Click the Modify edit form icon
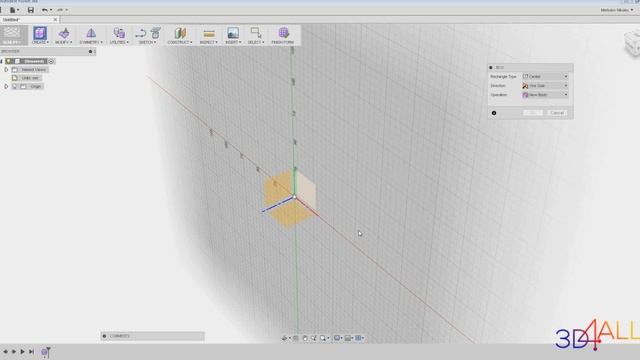The width and height of the screenshot is (640, 360). tap(64, 33)
